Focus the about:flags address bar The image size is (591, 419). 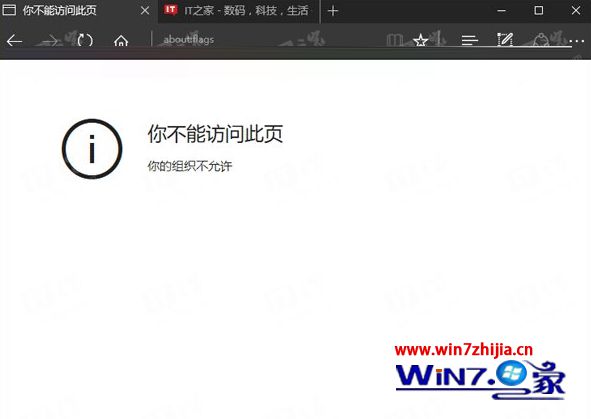coord(264,40)
